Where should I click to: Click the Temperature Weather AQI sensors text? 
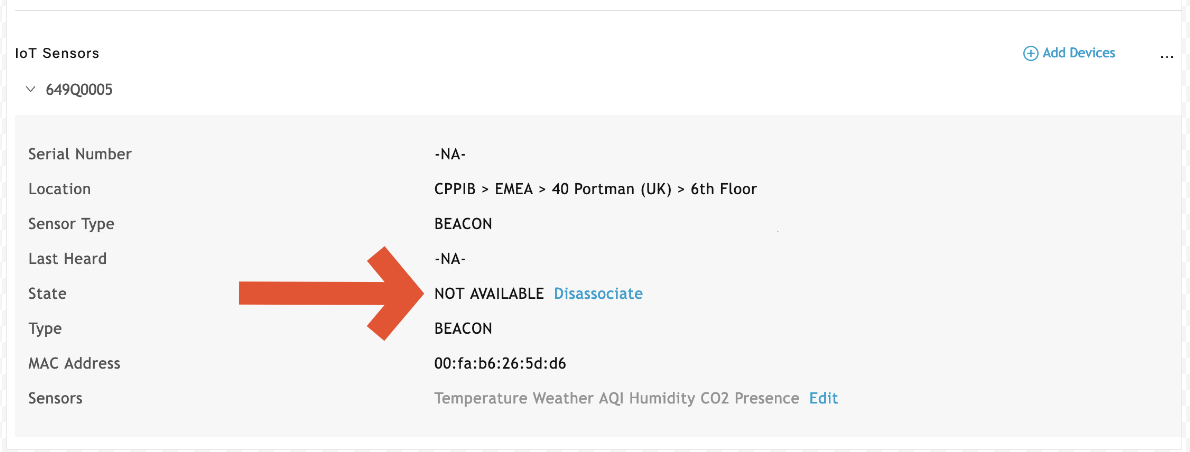[616, 398]
